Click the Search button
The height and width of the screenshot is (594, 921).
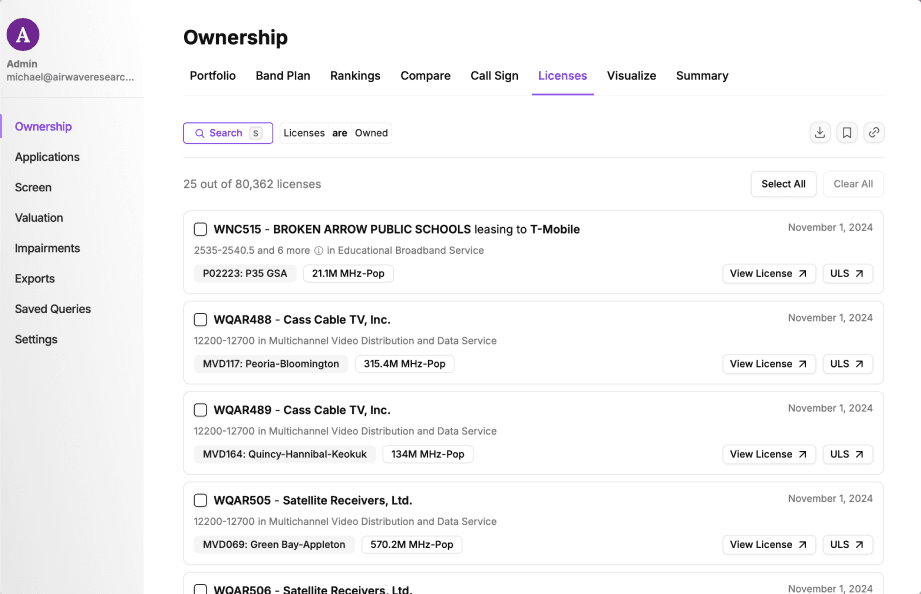(228, 133)
